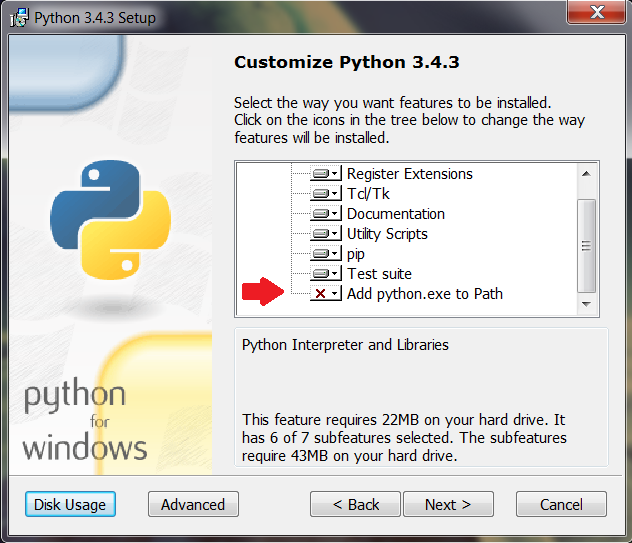Go back with the < Back button
632x543 pixels.
pyautogui.click(x=355, y=504)
